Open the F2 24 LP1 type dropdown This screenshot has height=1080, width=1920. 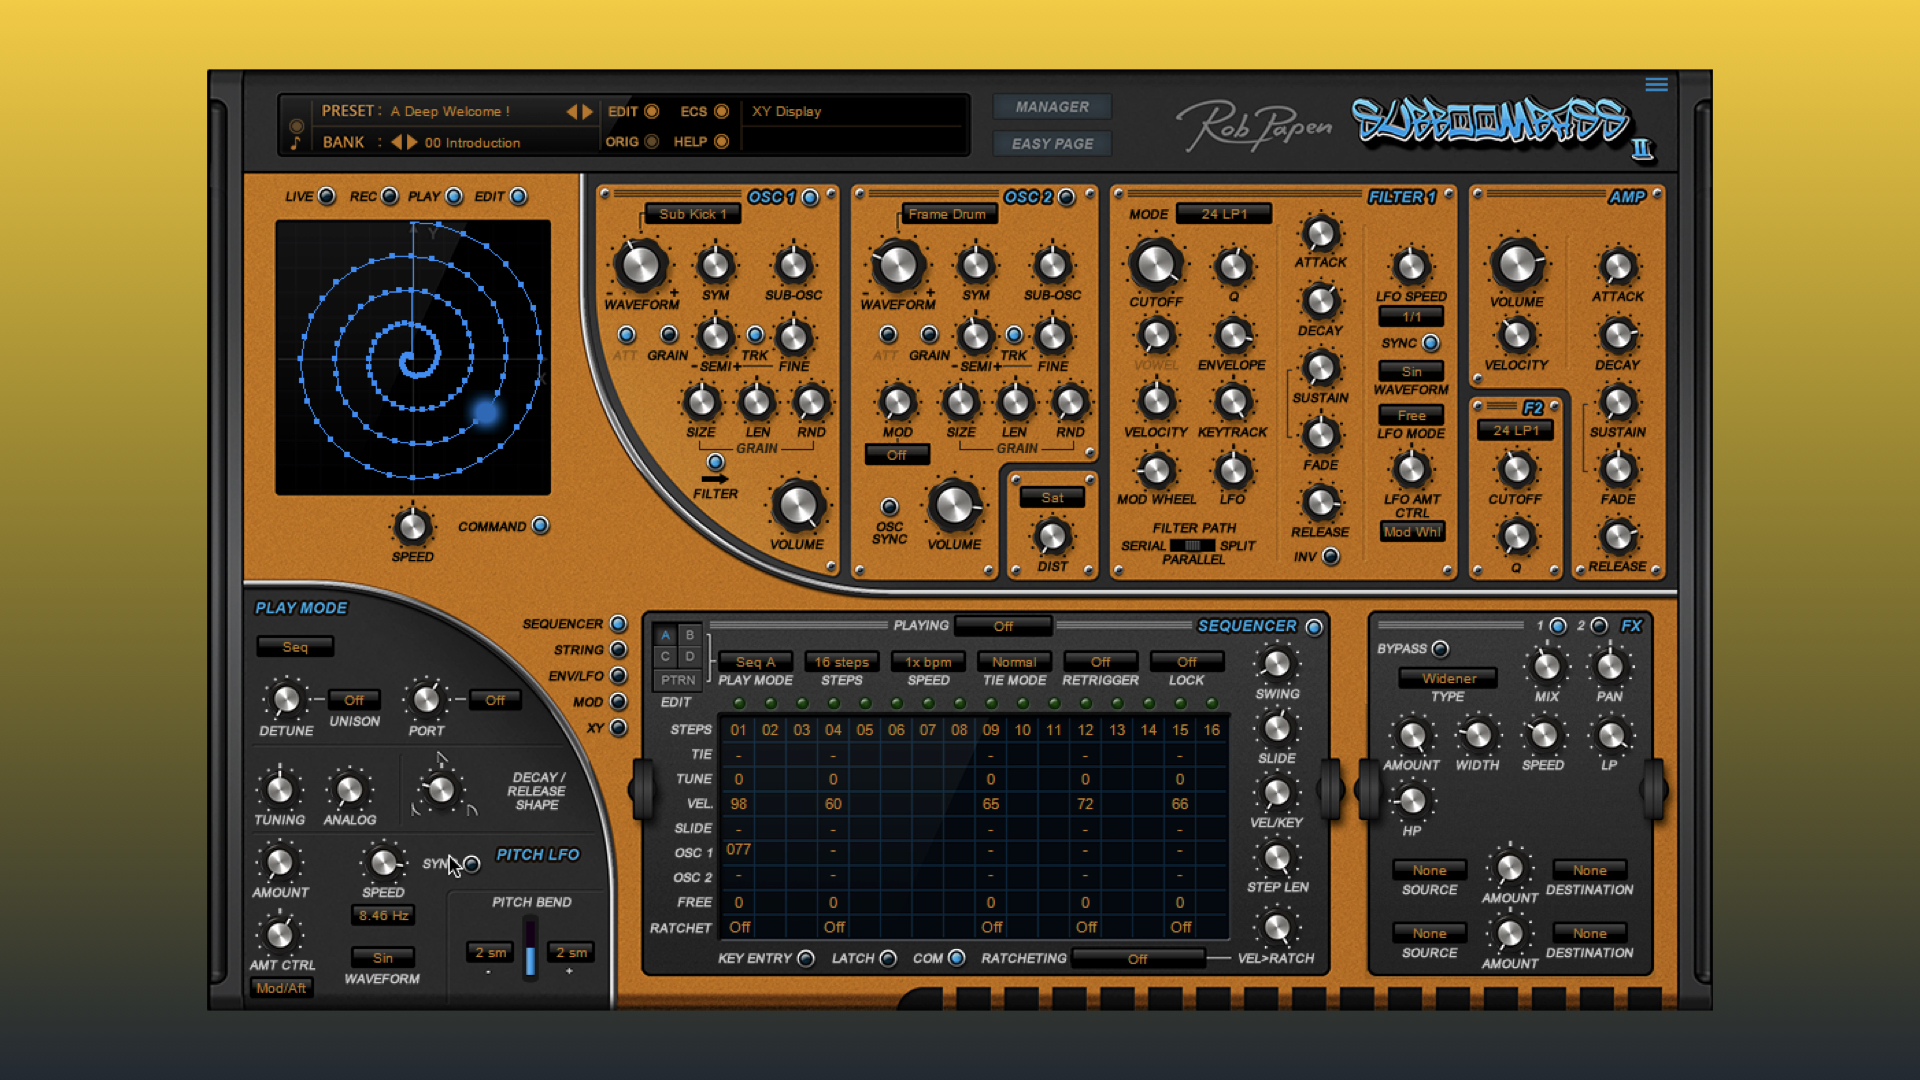1516,430
